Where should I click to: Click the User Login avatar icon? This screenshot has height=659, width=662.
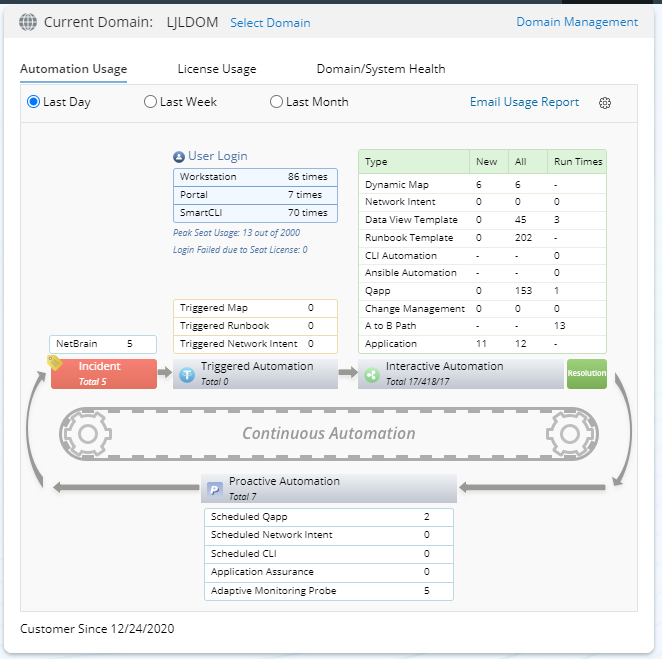(179, 157)
